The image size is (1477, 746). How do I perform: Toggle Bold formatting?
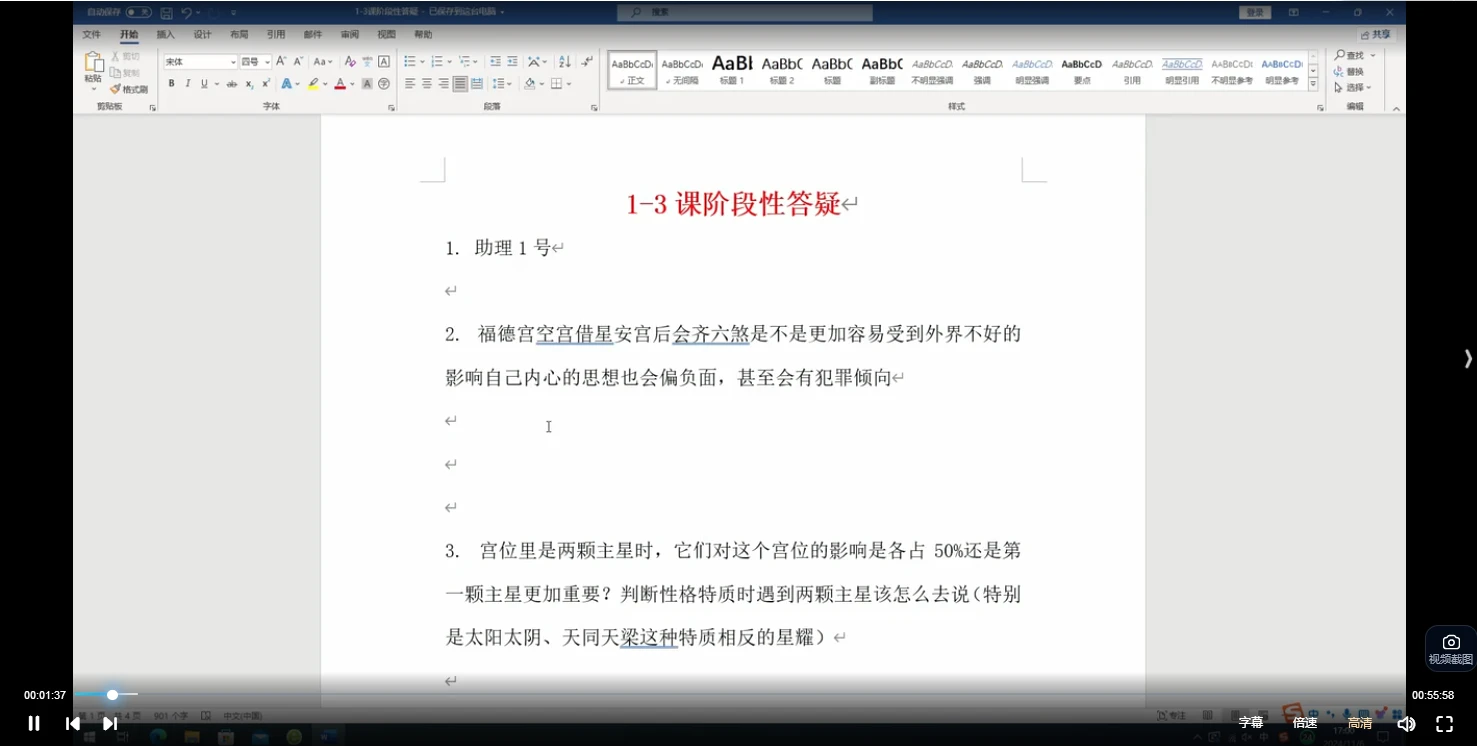[171, 84]
